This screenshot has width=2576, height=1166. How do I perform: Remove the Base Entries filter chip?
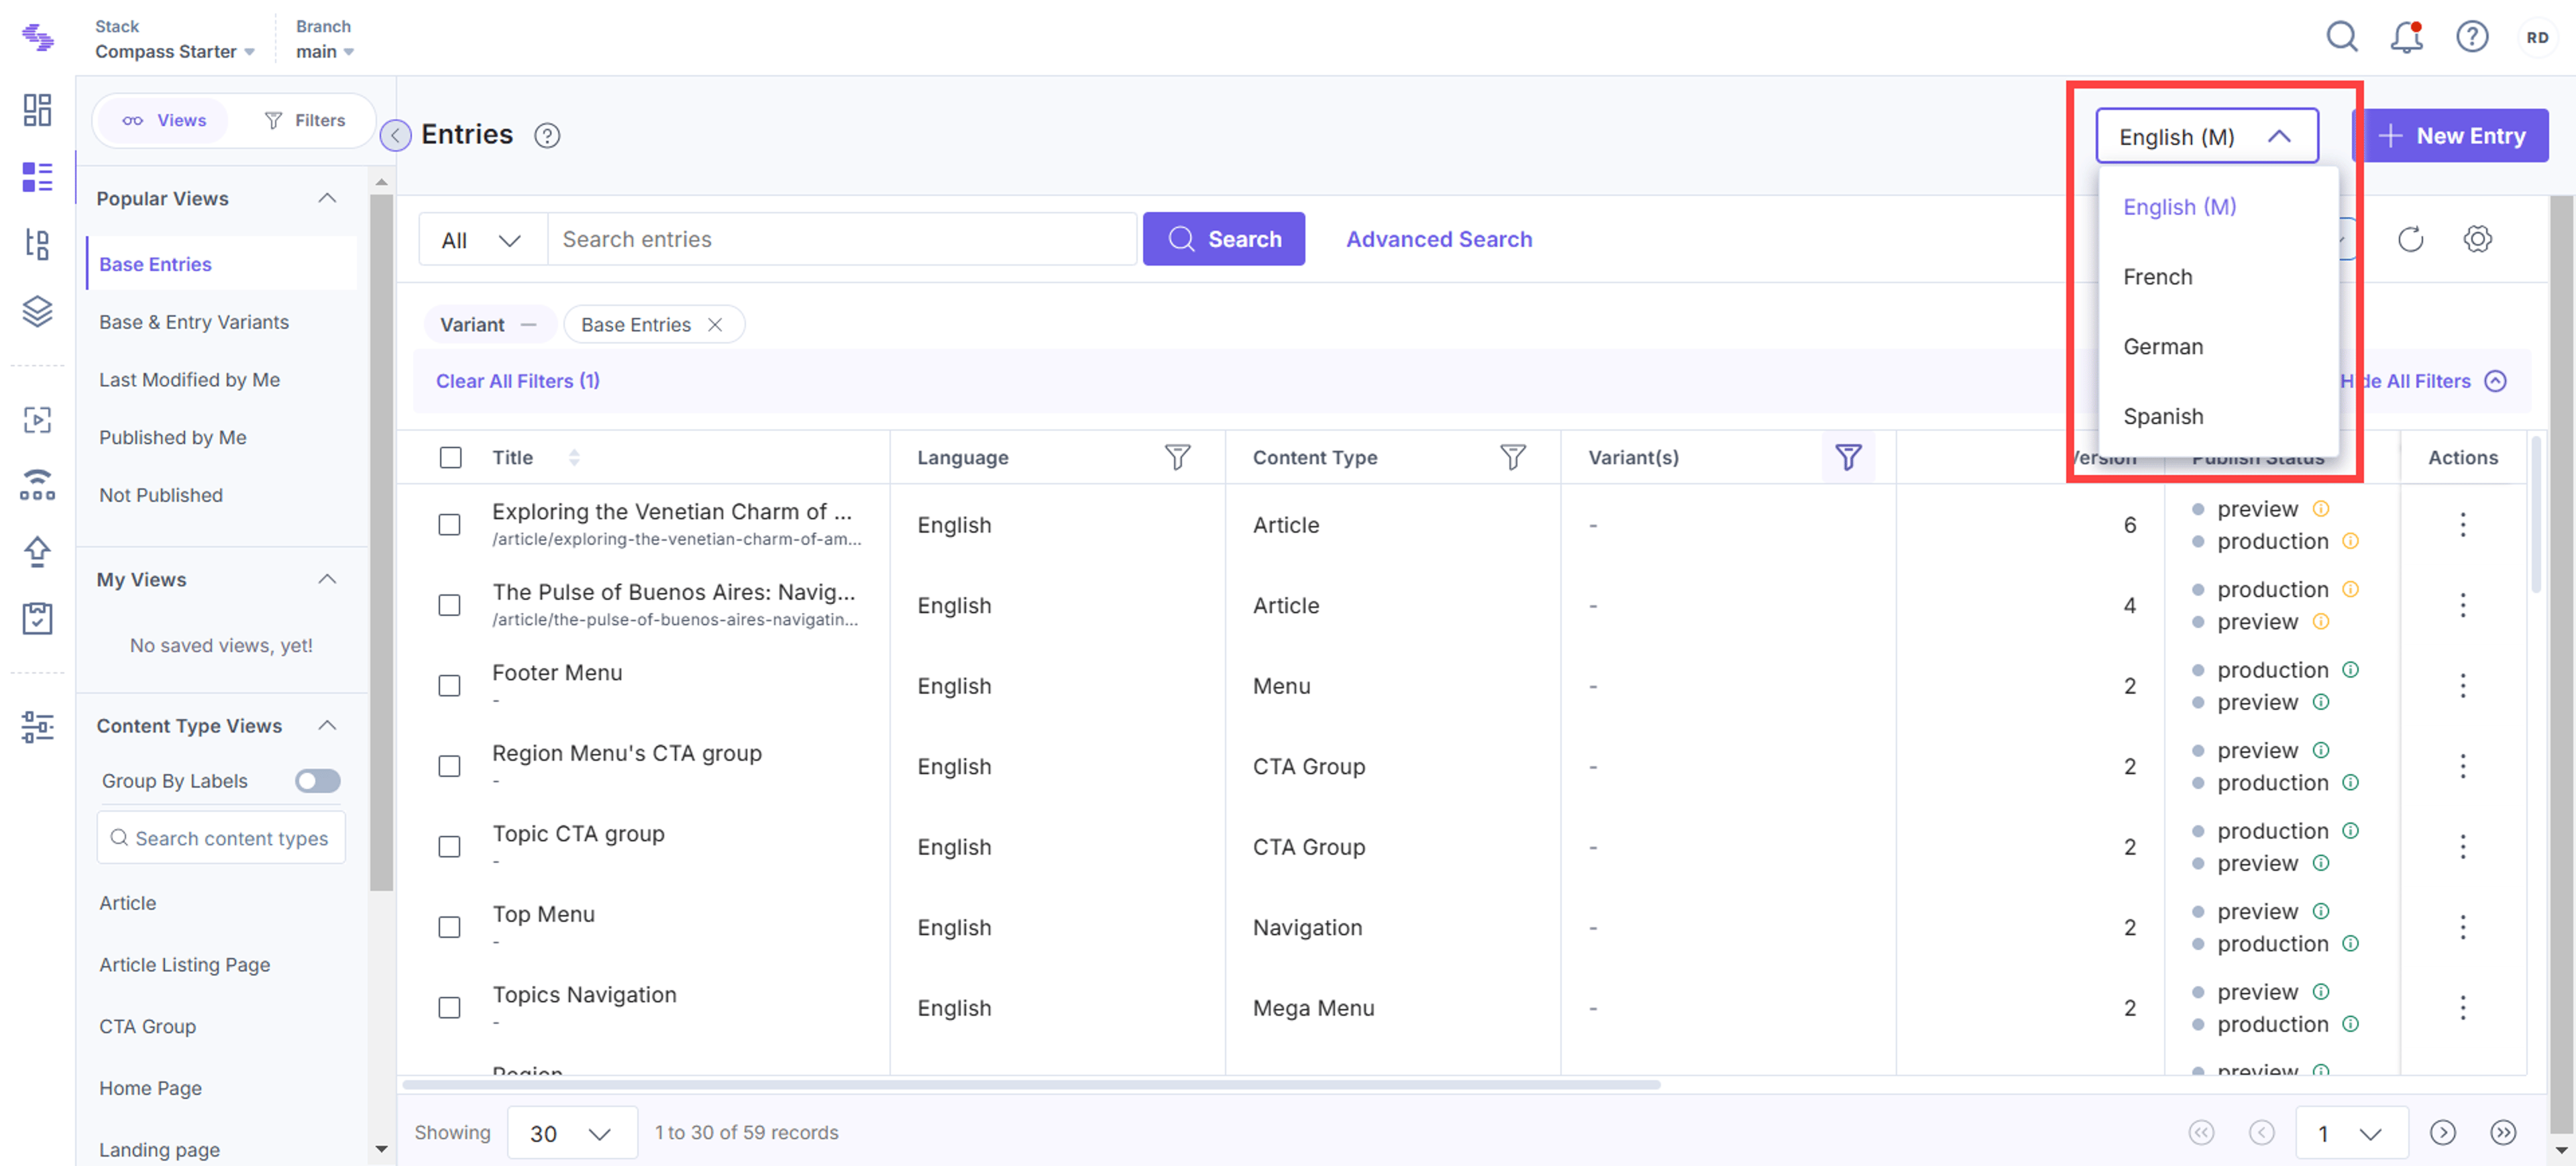point(715,324)
